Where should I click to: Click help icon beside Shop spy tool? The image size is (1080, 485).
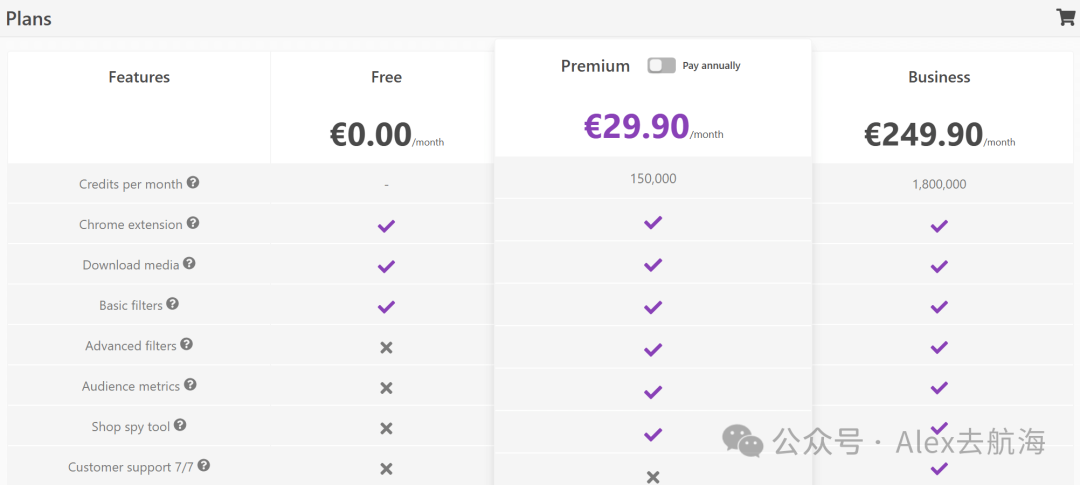click(x=180, y=425)
